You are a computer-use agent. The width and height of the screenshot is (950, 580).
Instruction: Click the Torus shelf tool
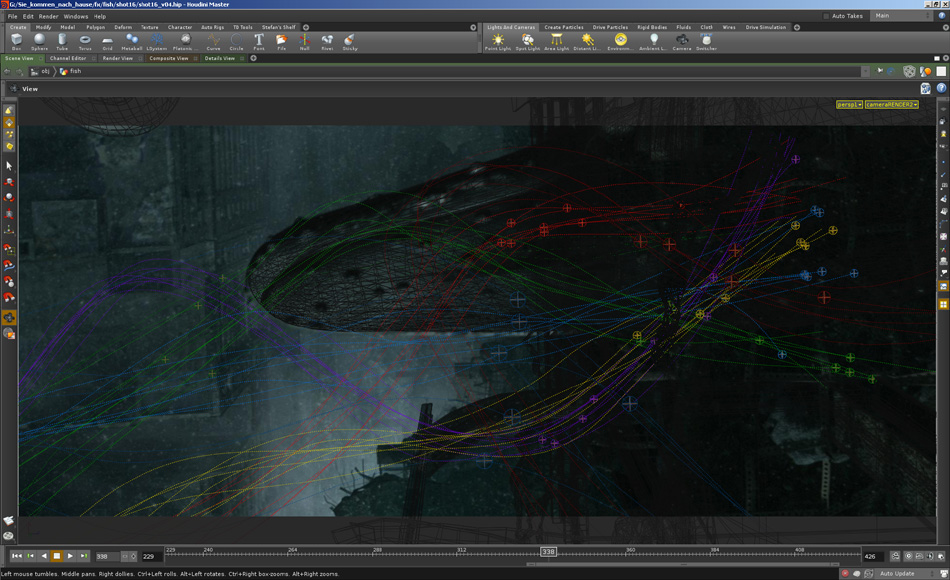[85, 41]
